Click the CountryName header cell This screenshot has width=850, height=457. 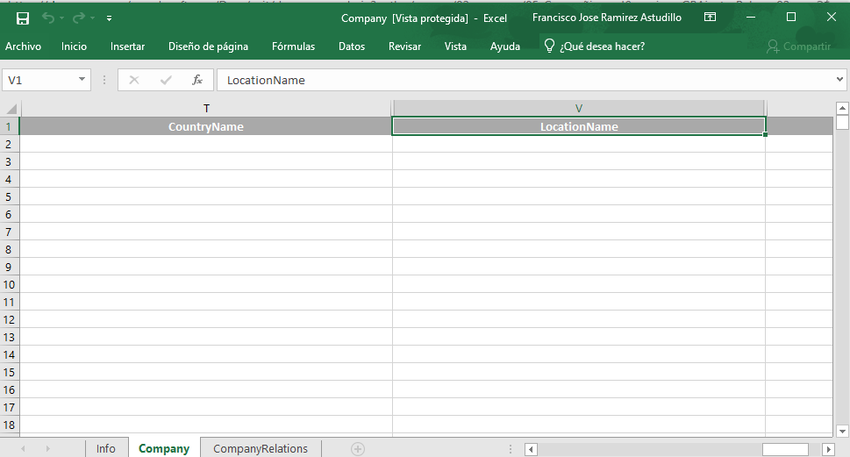click(x=206, y=126)
